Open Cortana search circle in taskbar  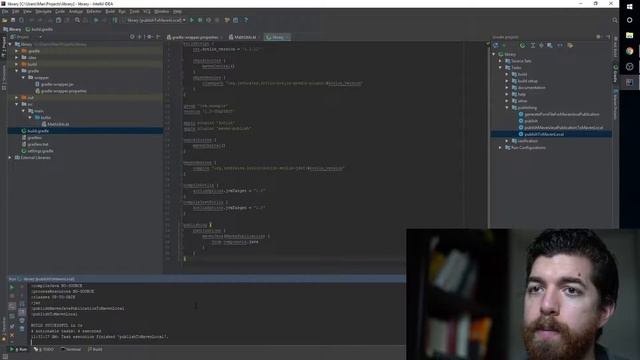point(630,20)
